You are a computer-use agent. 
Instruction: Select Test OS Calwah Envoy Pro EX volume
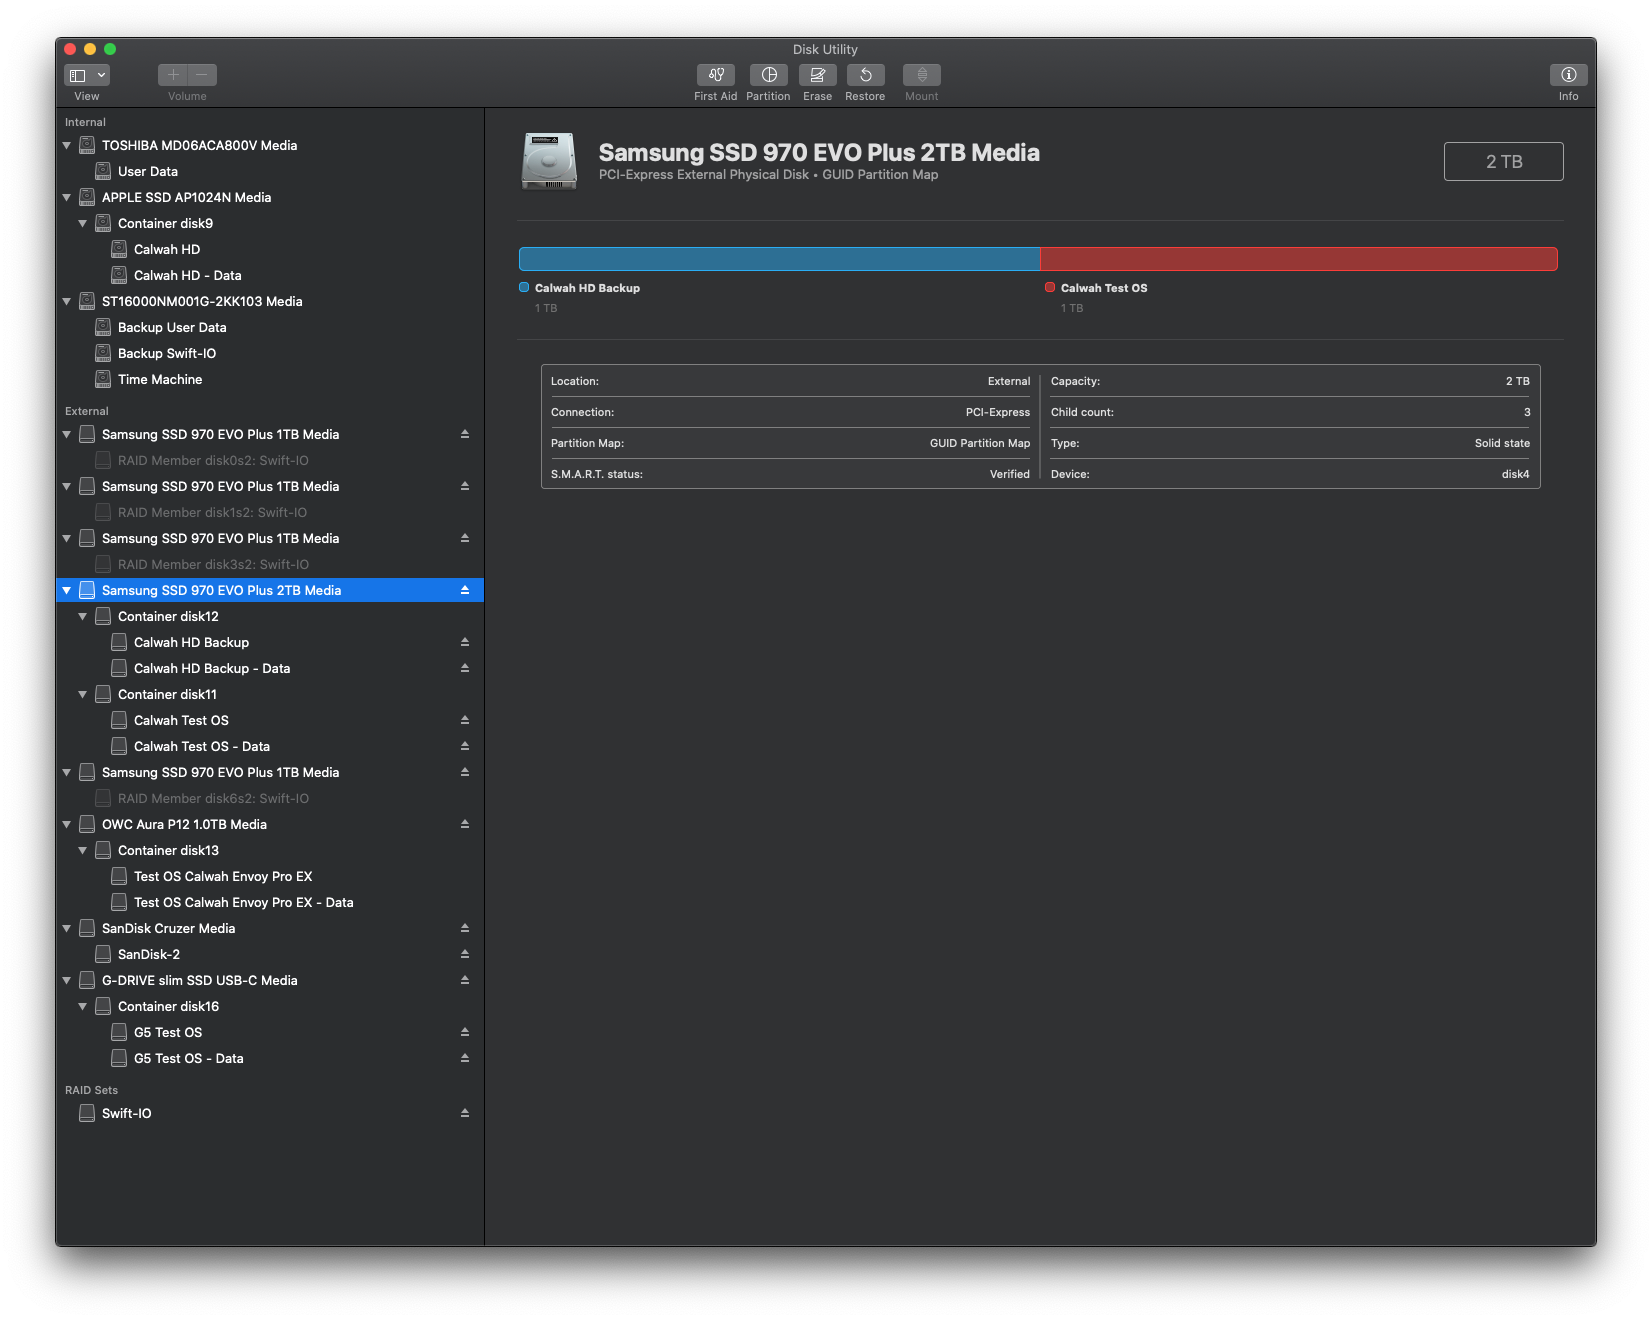click(270, 877)
